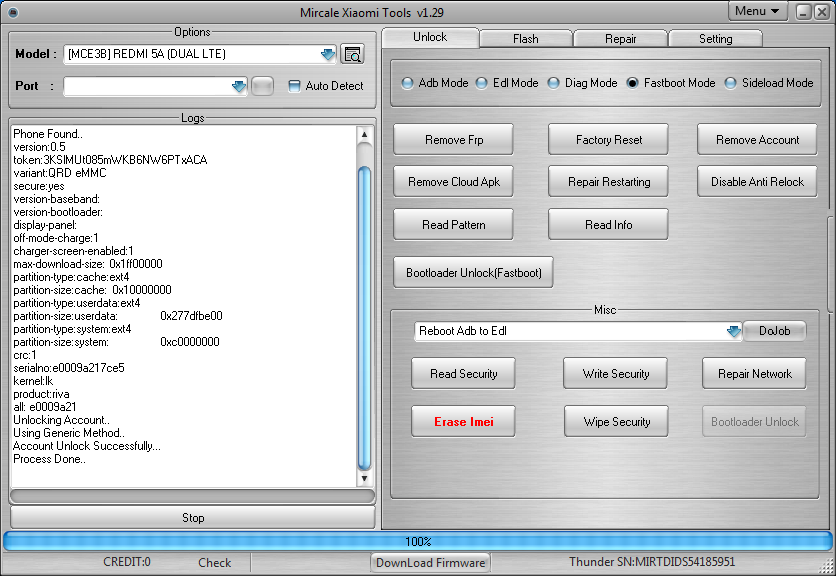This screenshot has height=576, width=836.
Task: Click the Model combo box field
Action: (x=199, y=54)
